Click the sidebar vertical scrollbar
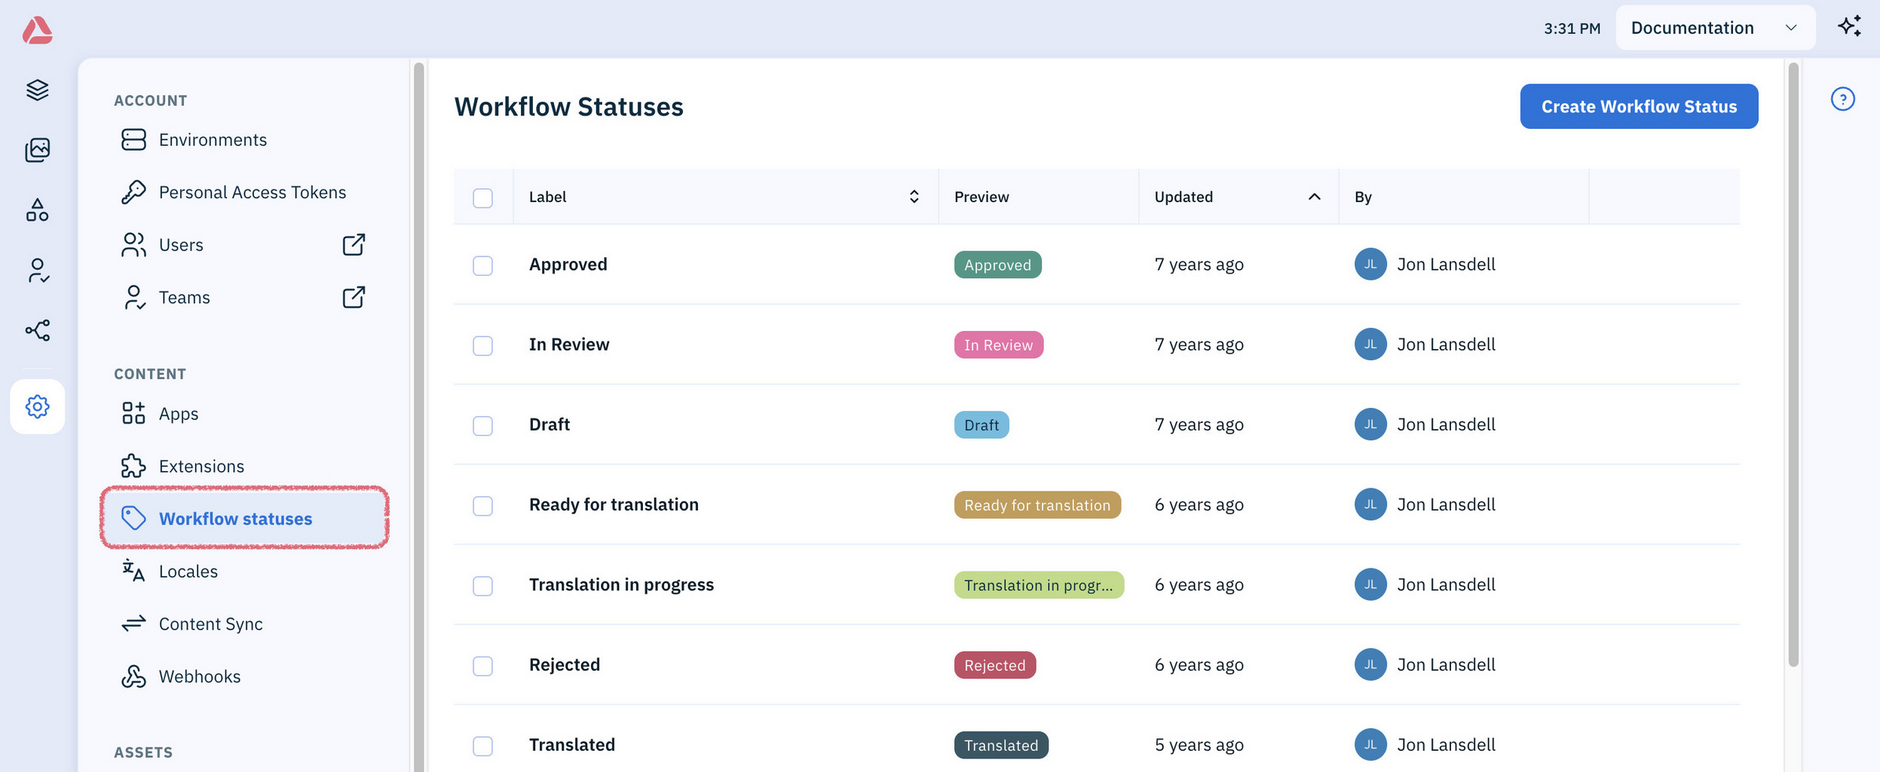The height and width of the screenshot is (772, 1880). click(419, 415)
